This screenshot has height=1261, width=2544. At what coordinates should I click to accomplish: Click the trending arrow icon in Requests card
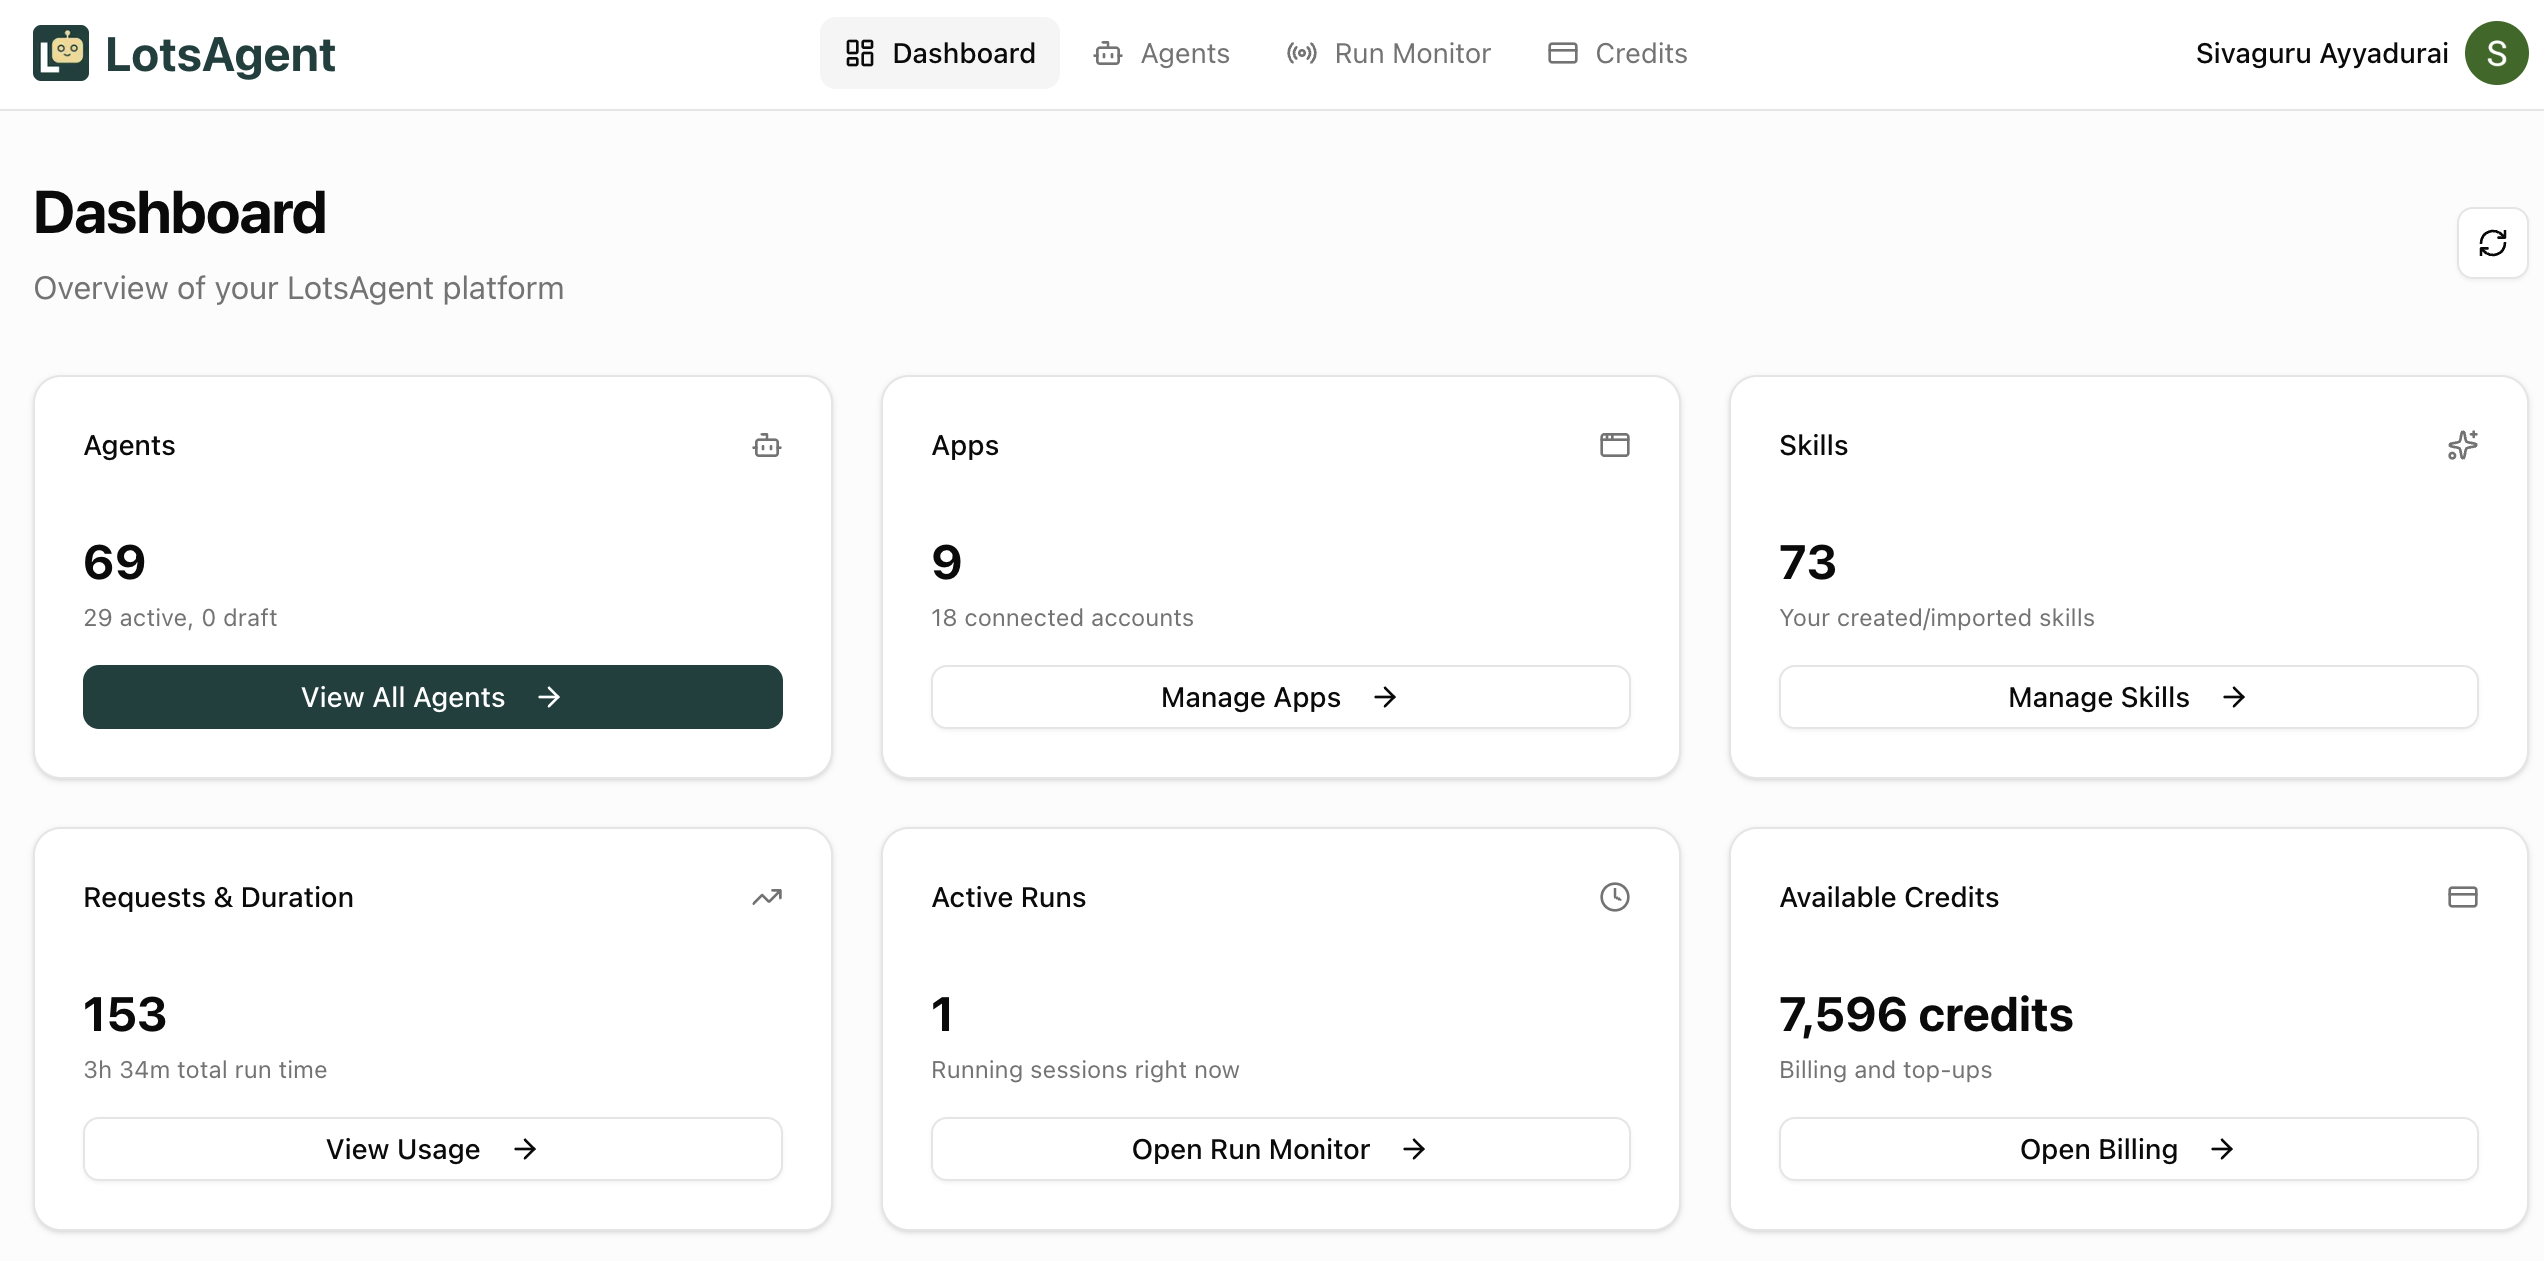(767, 897)
